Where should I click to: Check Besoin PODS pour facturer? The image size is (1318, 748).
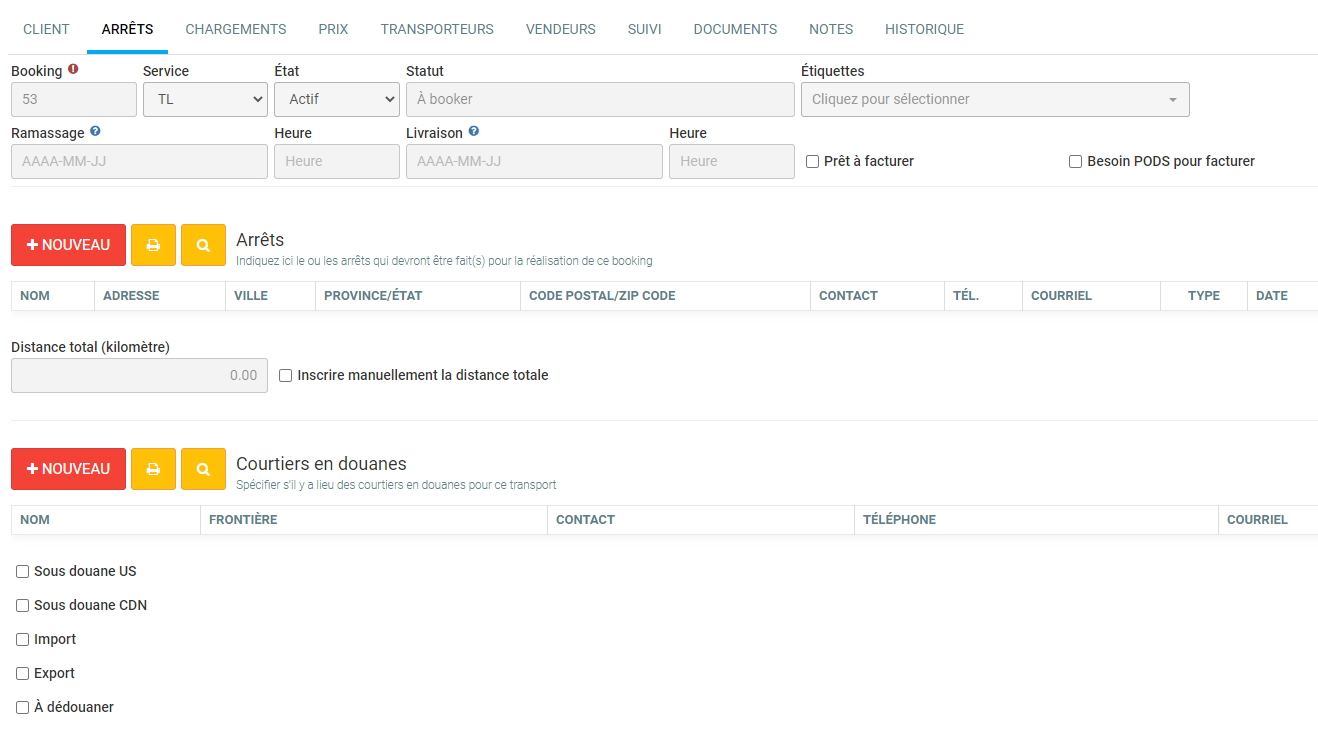click(1076, 161)
